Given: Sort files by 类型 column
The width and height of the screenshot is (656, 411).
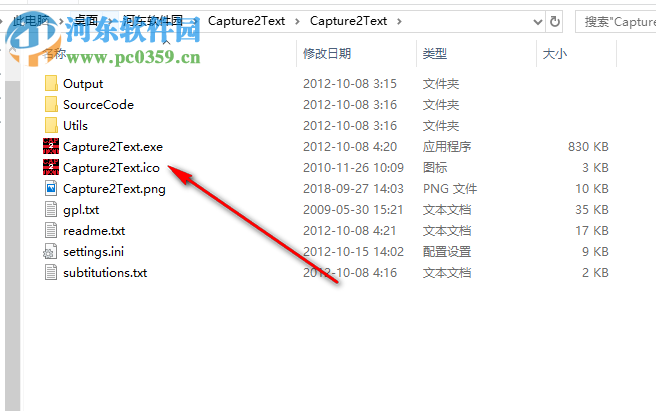Looking at the screenshot, I should click(435, 54).
